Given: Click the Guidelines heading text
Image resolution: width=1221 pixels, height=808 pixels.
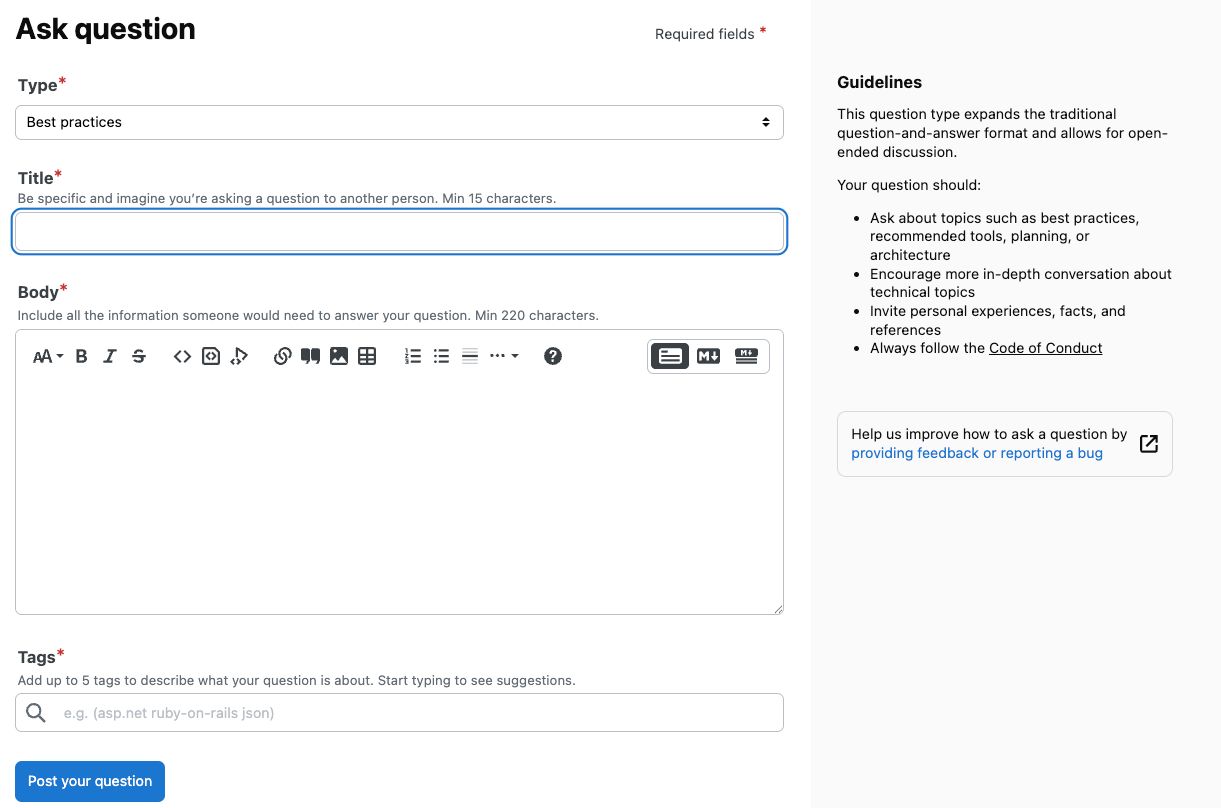Looking at the screenshot, I should (x=880, y=82).
